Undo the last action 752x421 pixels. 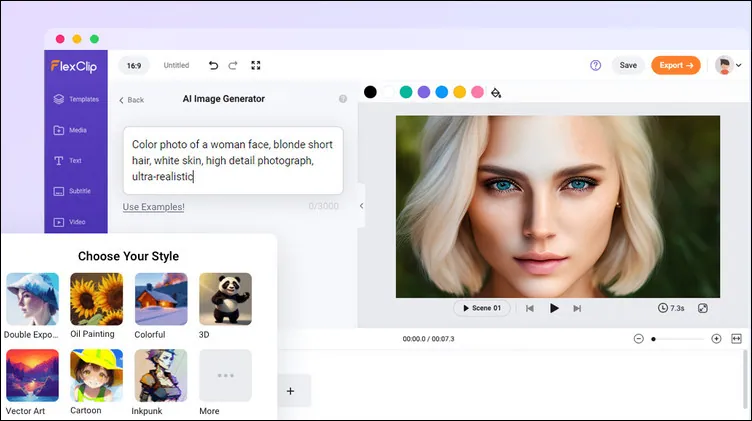(x=213, y=65)
